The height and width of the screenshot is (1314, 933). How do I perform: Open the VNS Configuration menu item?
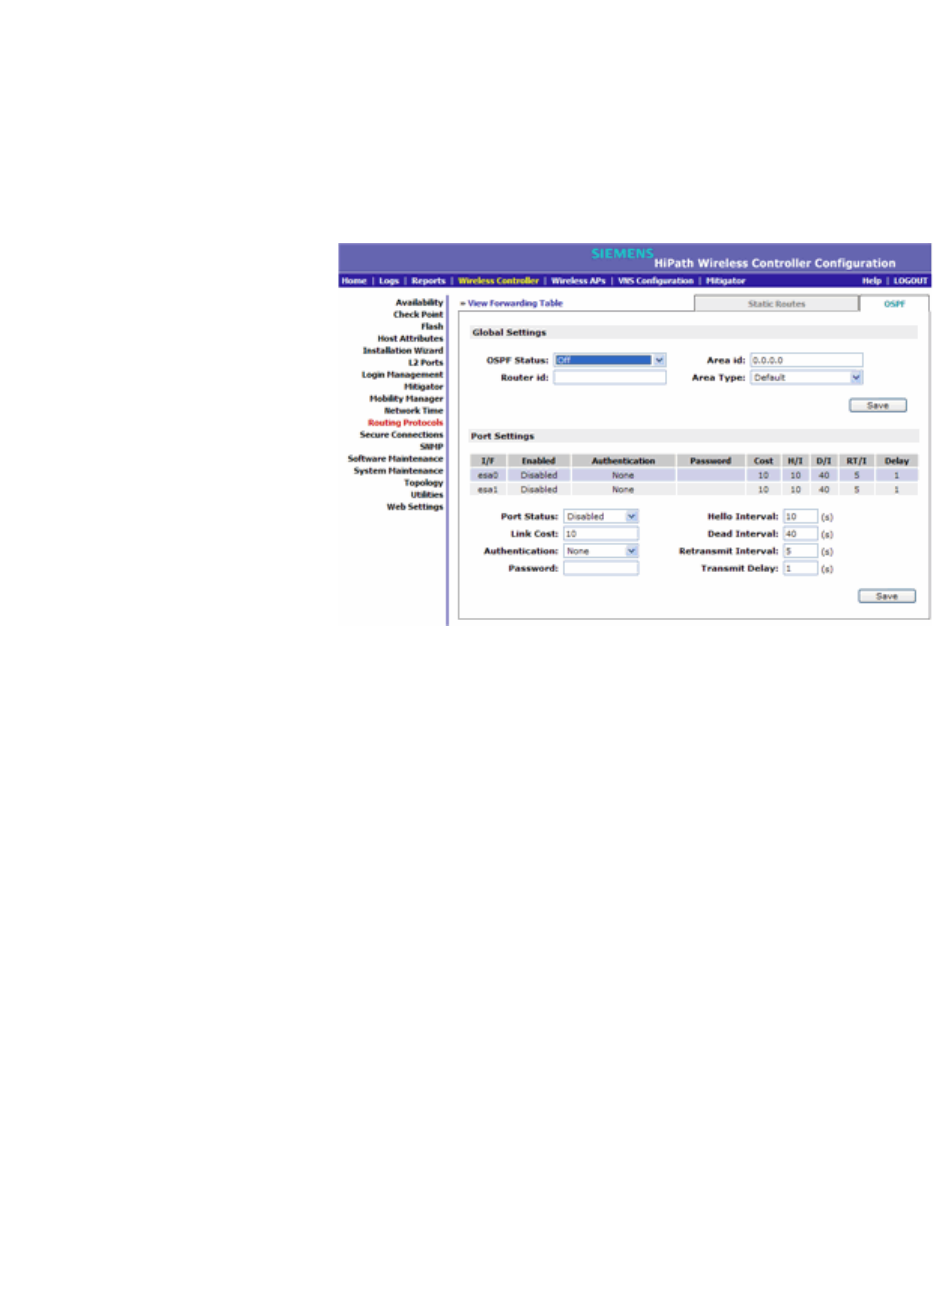[655, 281]
